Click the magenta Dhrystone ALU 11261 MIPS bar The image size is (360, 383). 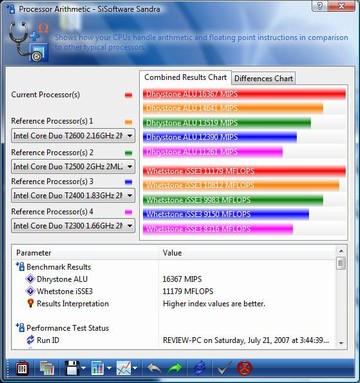(213, 152)
